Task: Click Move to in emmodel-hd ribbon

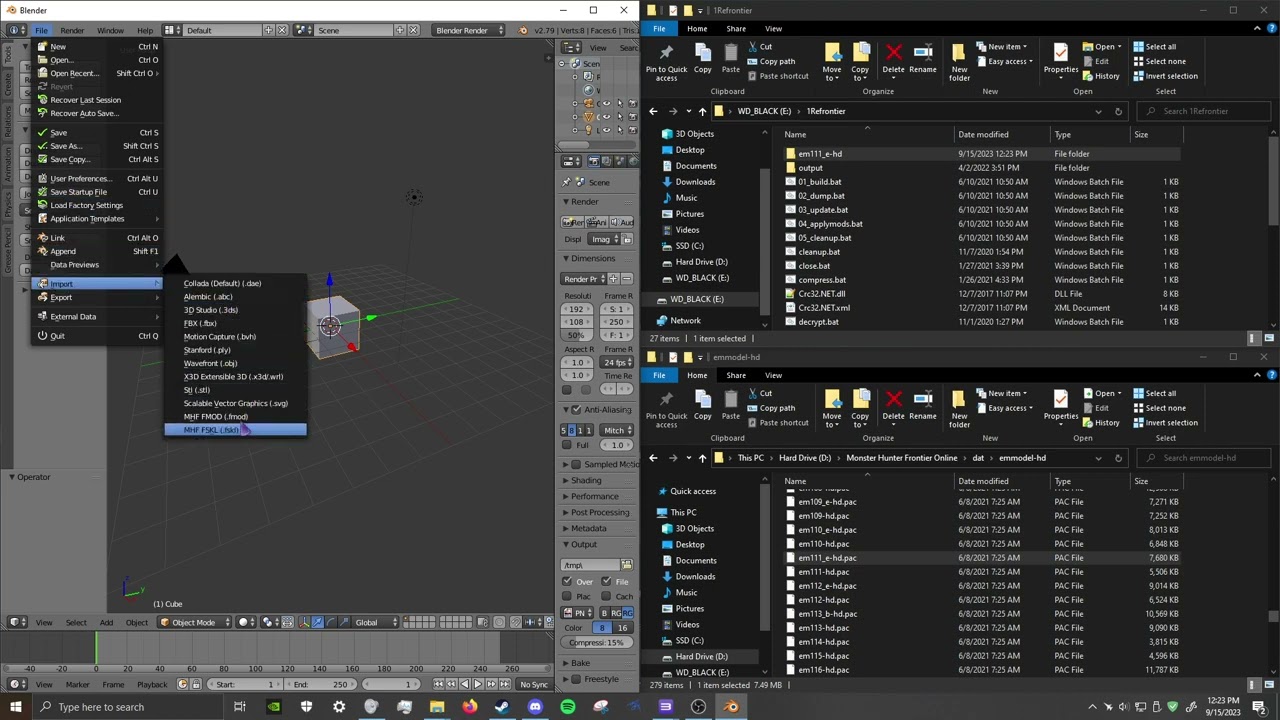Action: coord(832,408)
